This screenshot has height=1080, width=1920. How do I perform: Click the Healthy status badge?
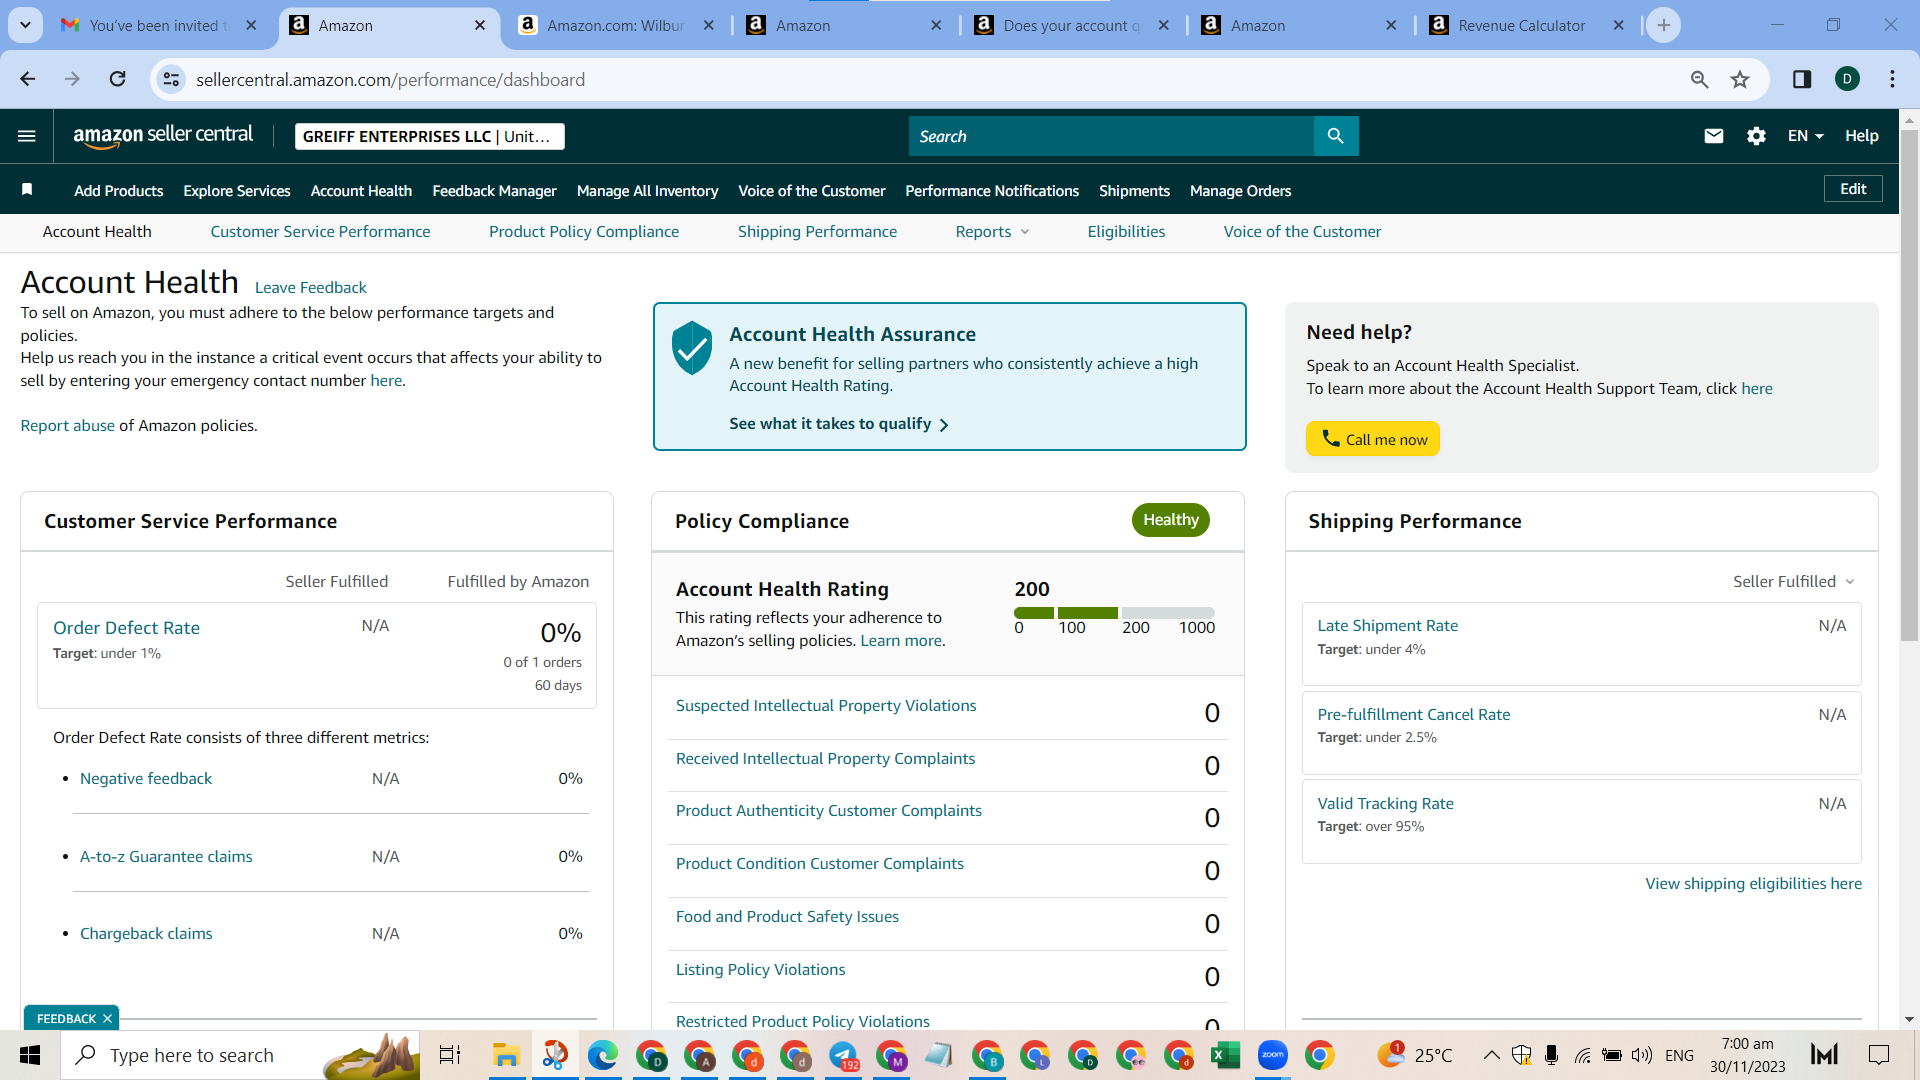(x=1171, y=520)
